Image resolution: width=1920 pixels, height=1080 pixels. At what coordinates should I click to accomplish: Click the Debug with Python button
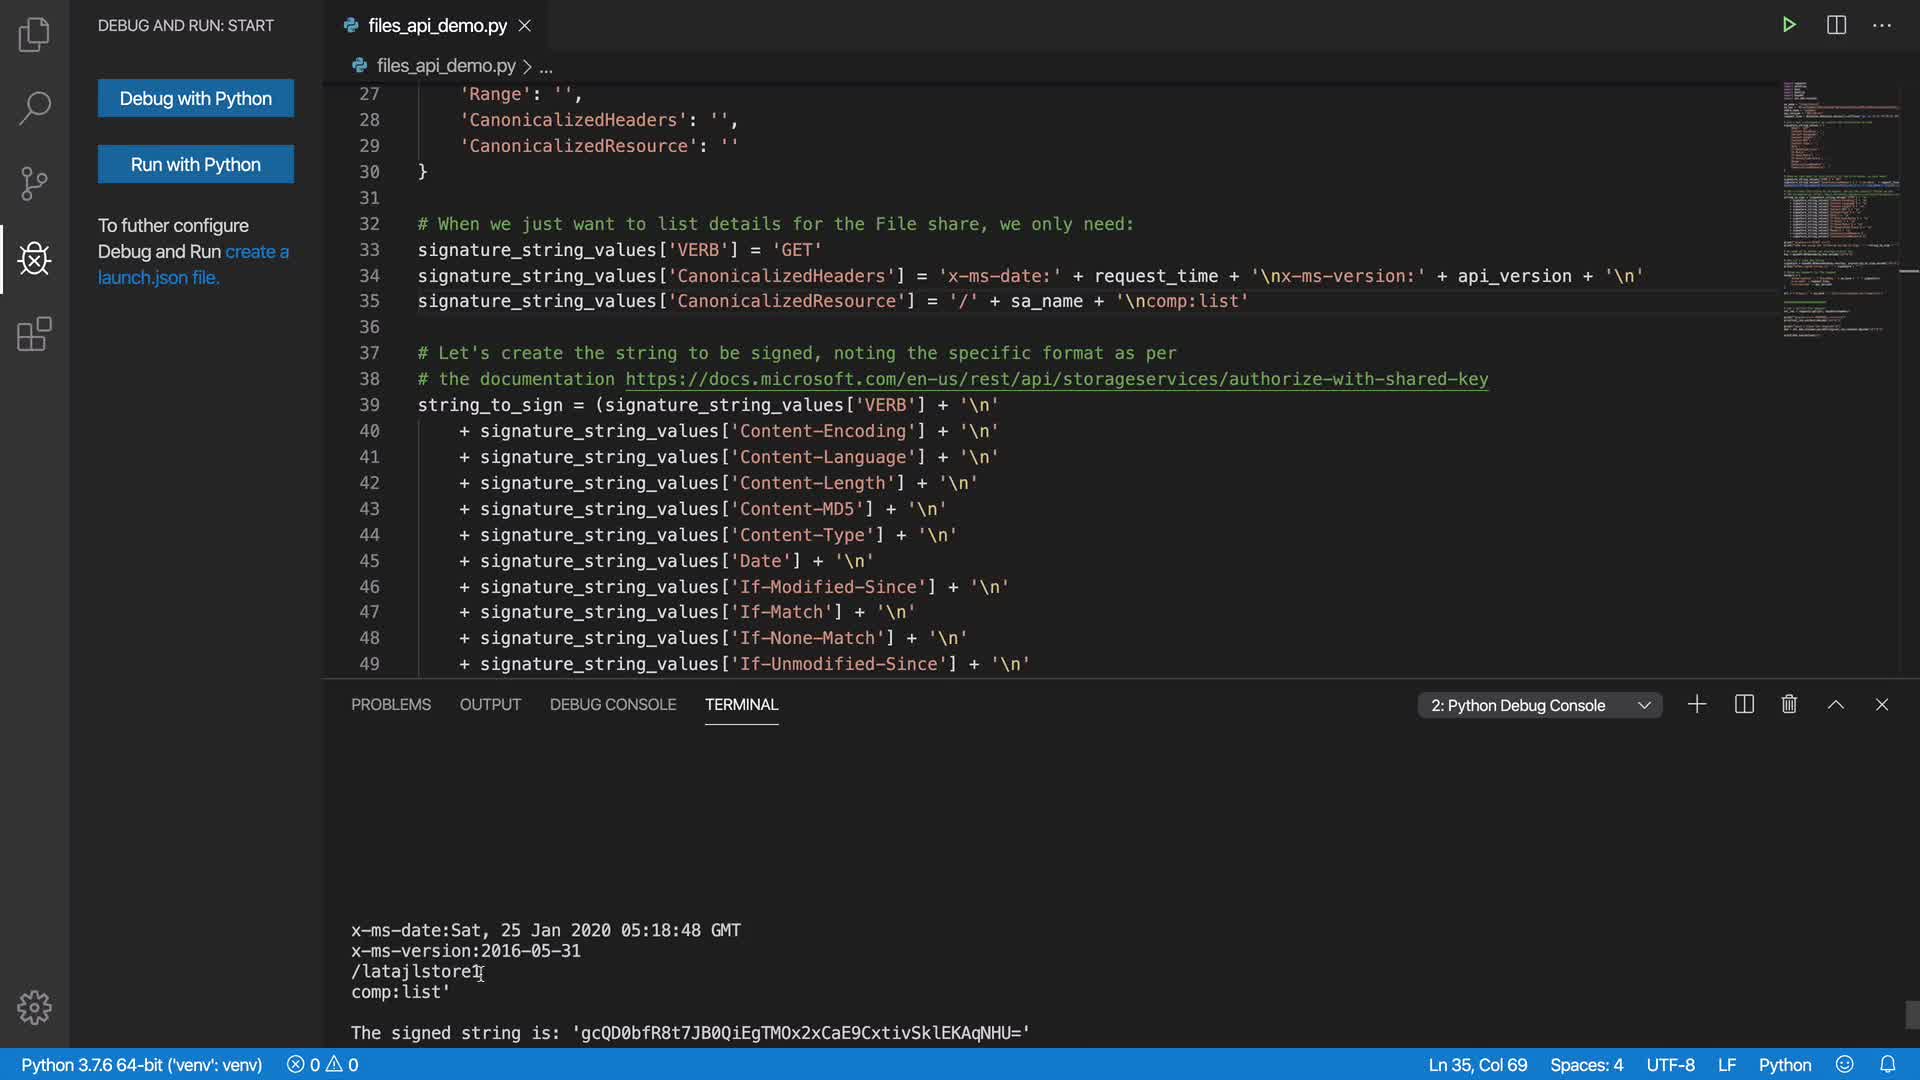coord(196,98)
